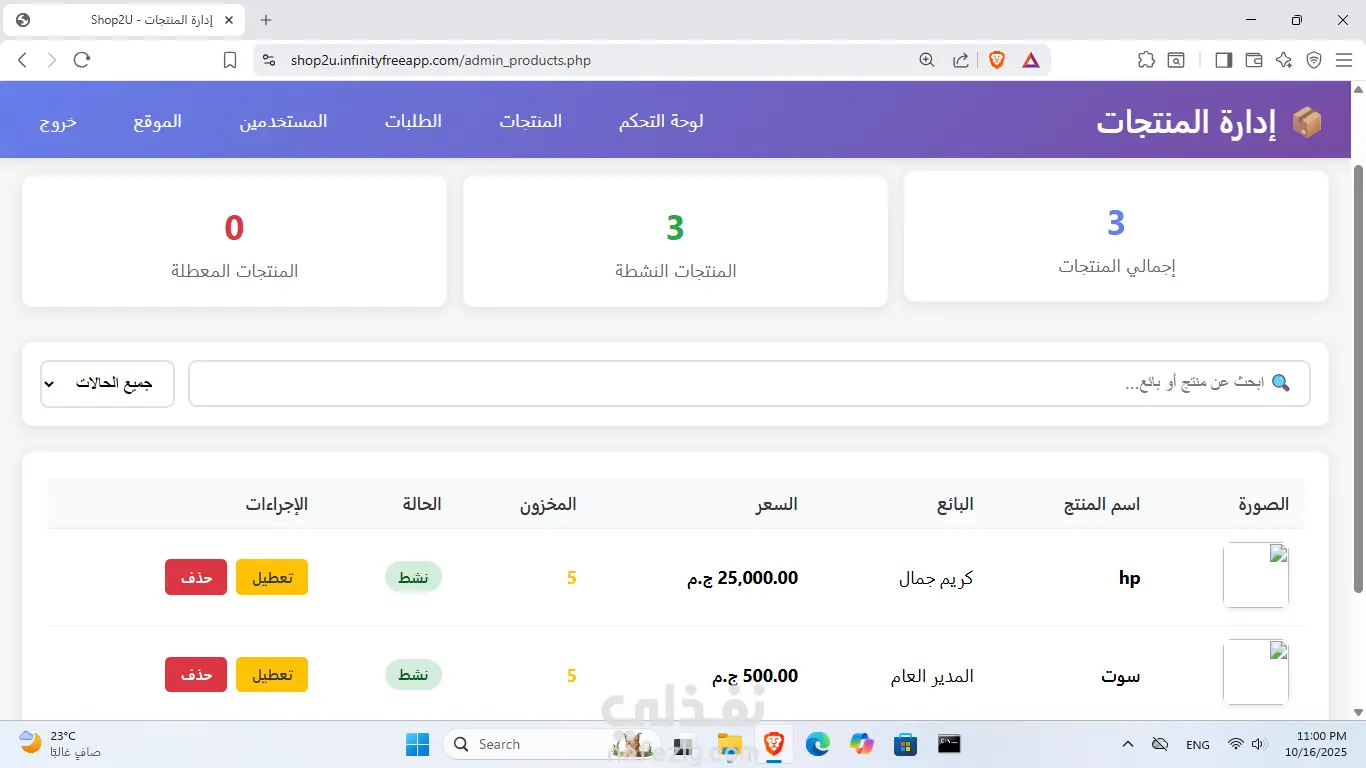Open Microsoft Store from taskbar

(x=906, y=744)
